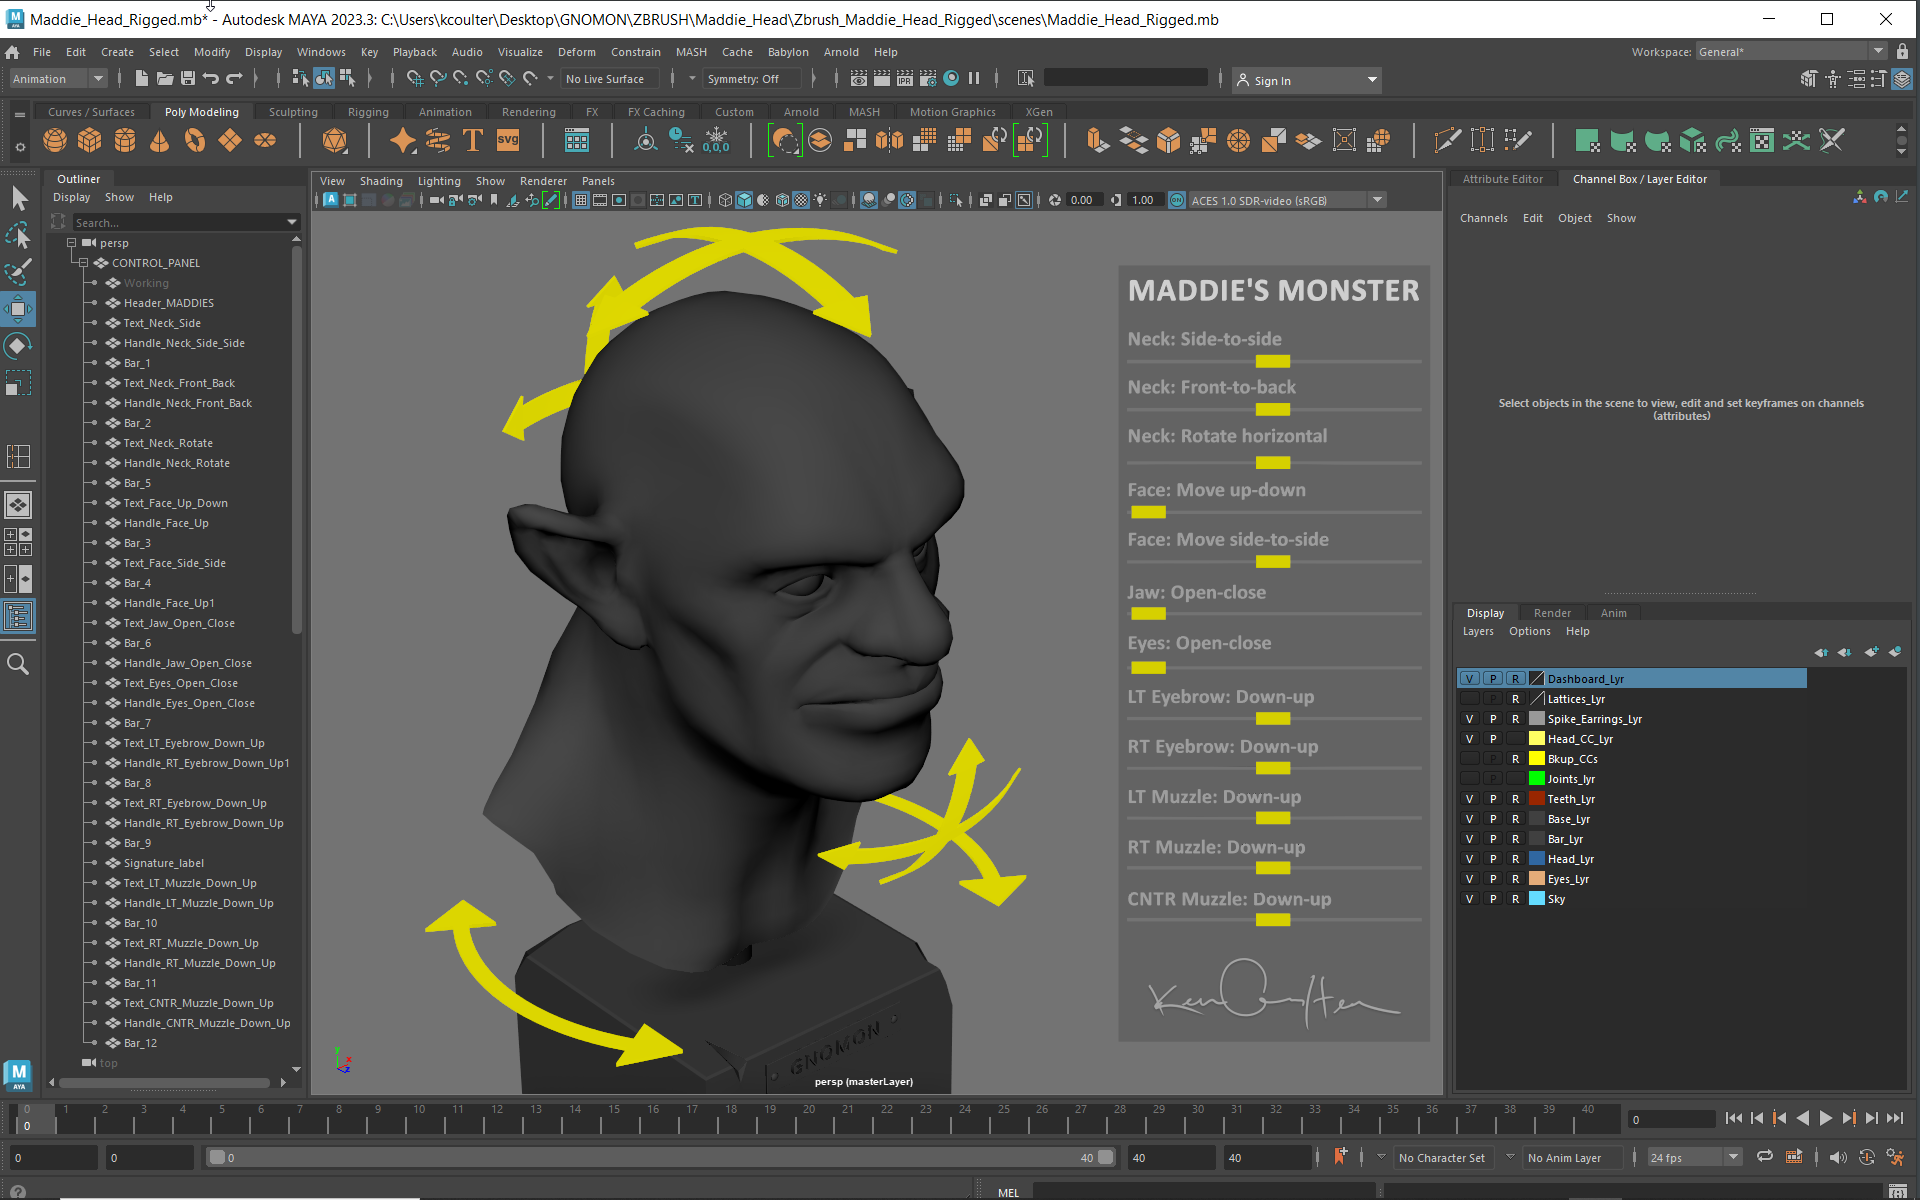Create a polygon cube from the shelf

[x=90, y=140]
